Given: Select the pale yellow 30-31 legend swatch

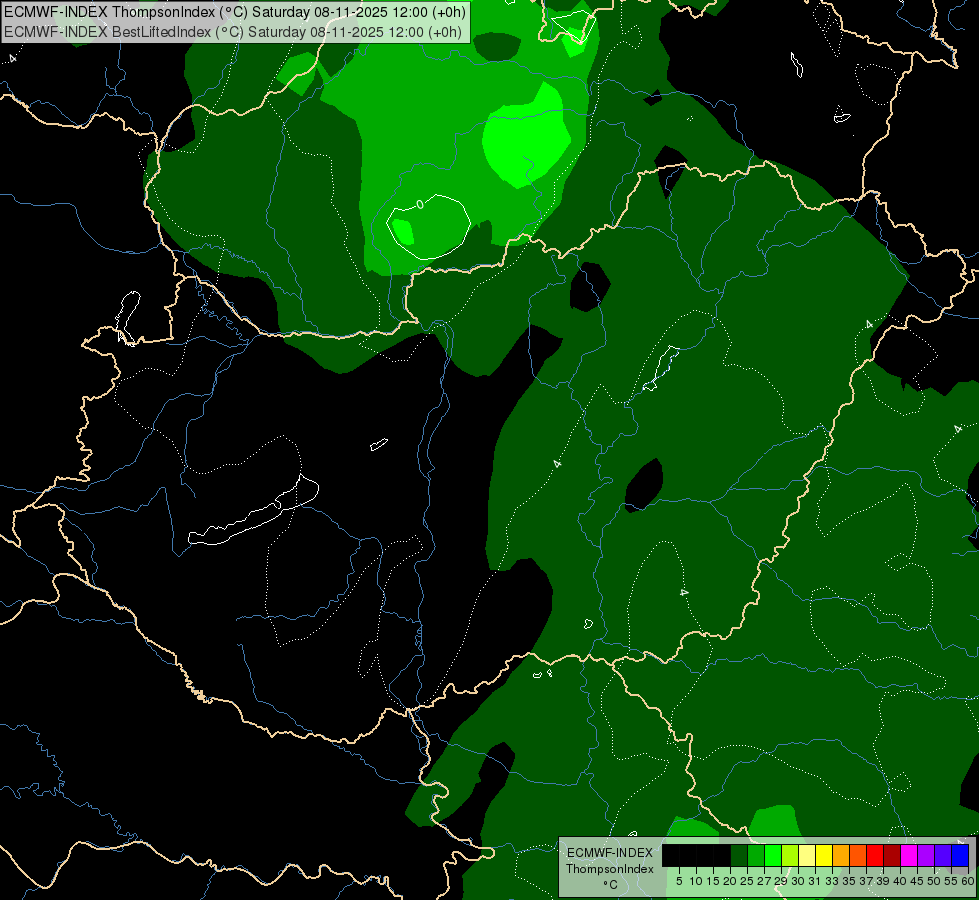Looking at the screenshot, I should [807, 855].
